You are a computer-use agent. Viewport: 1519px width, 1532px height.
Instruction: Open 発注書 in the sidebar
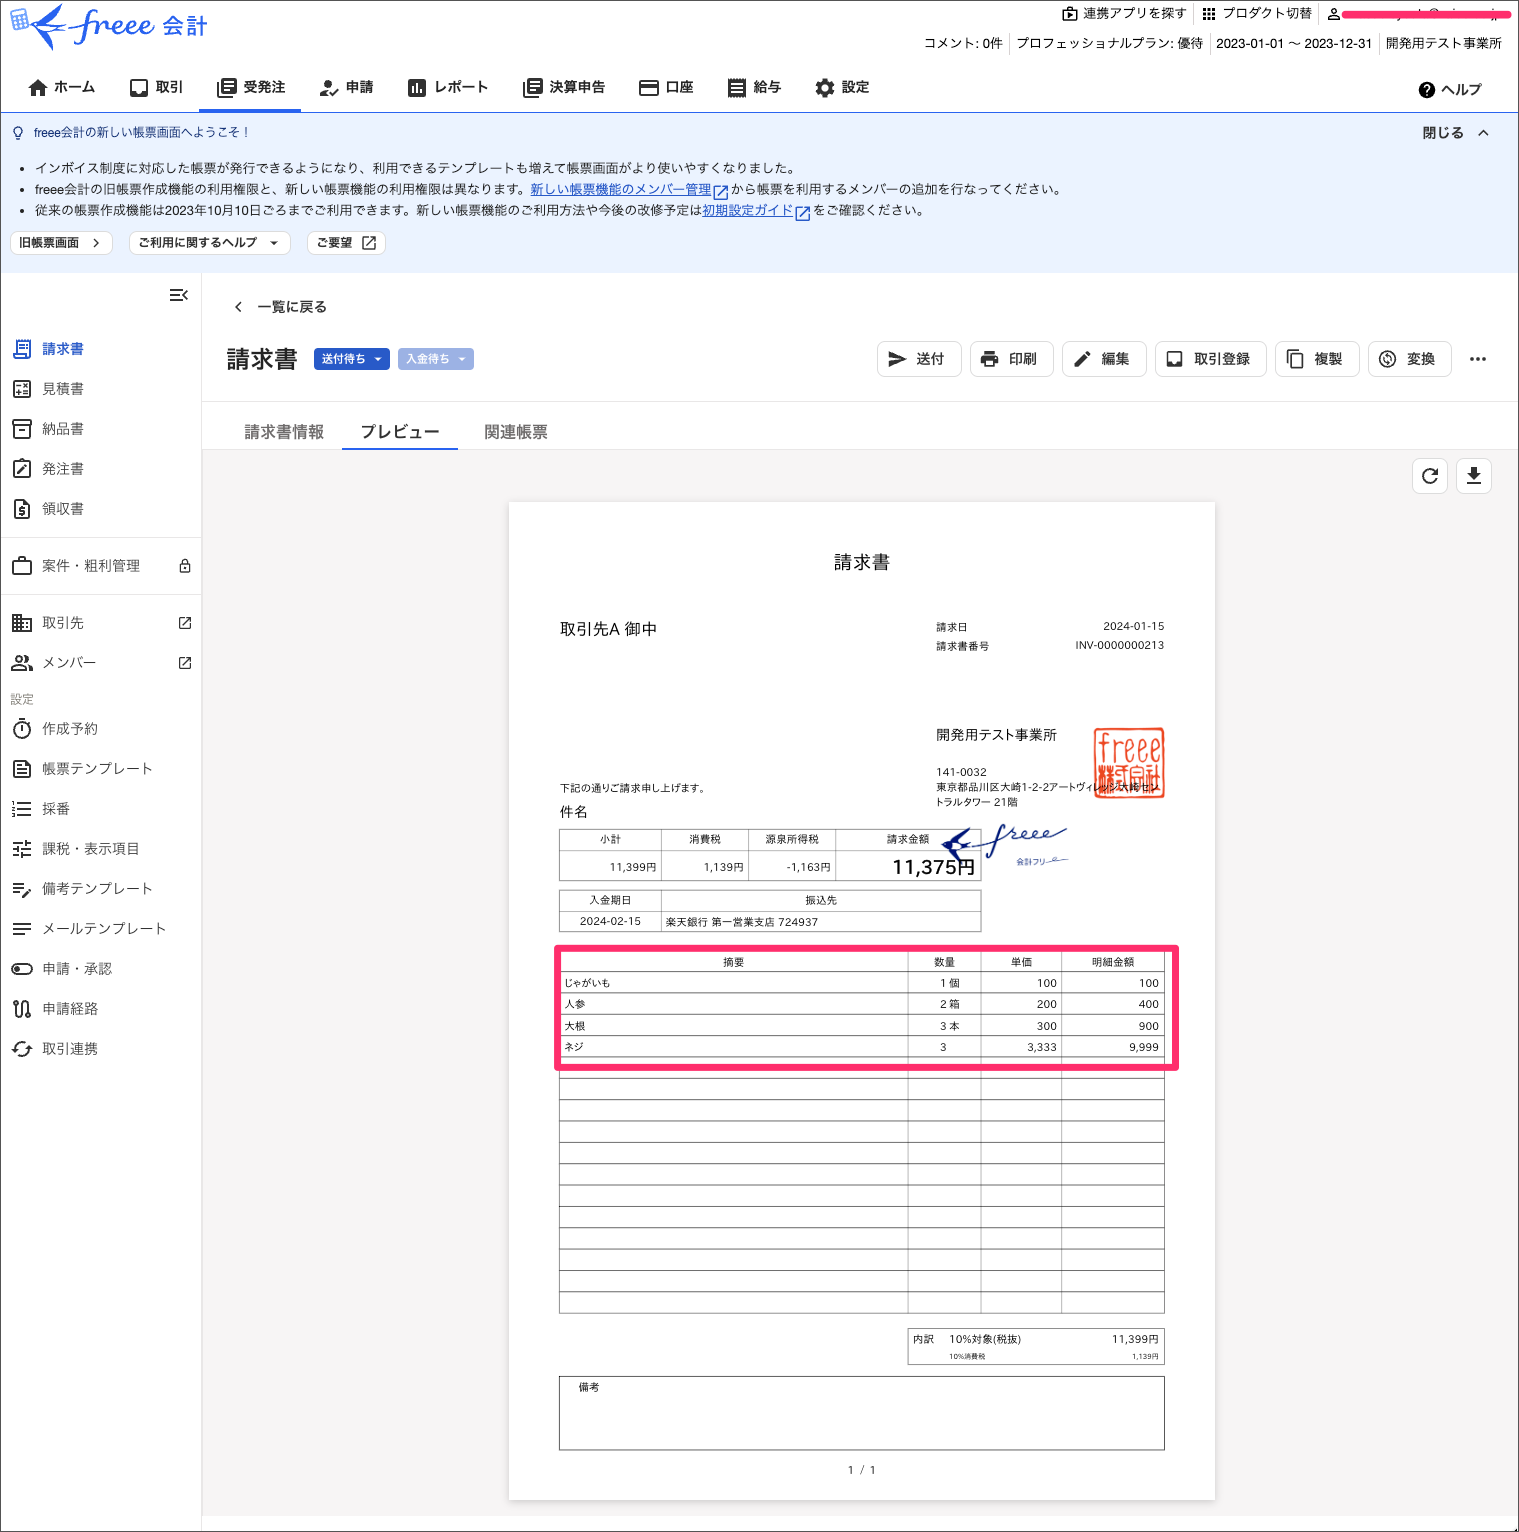[x=62, y=469]
